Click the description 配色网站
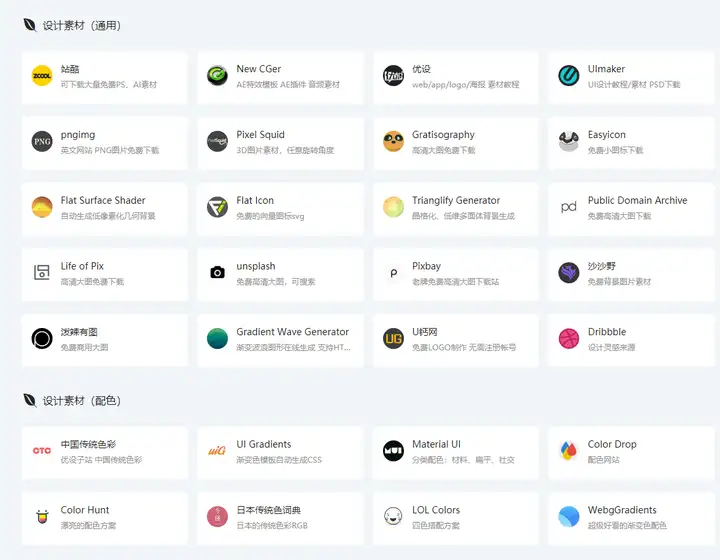 click(x=603, y=459)
